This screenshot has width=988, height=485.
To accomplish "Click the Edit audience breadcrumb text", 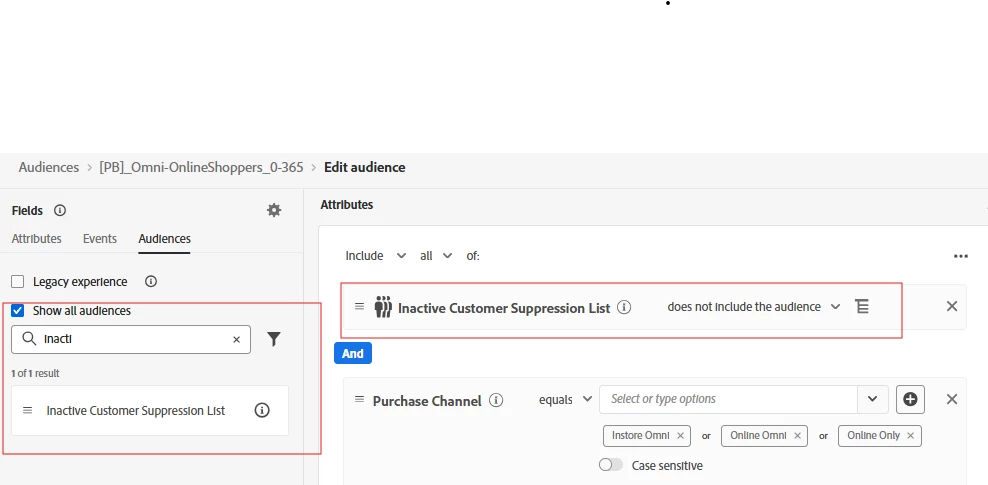I will pos(365,168).
